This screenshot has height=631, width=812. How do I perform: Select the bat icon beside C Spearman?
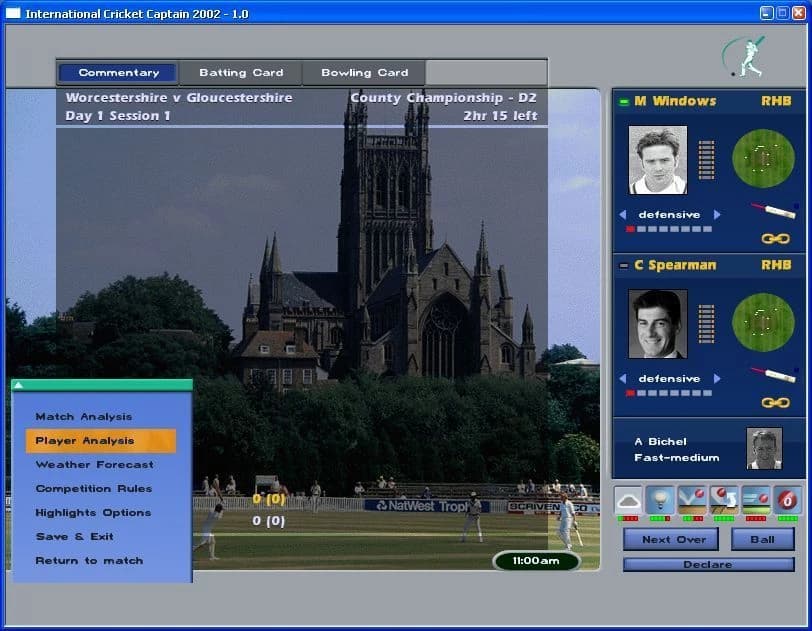[x=774, y=375]
